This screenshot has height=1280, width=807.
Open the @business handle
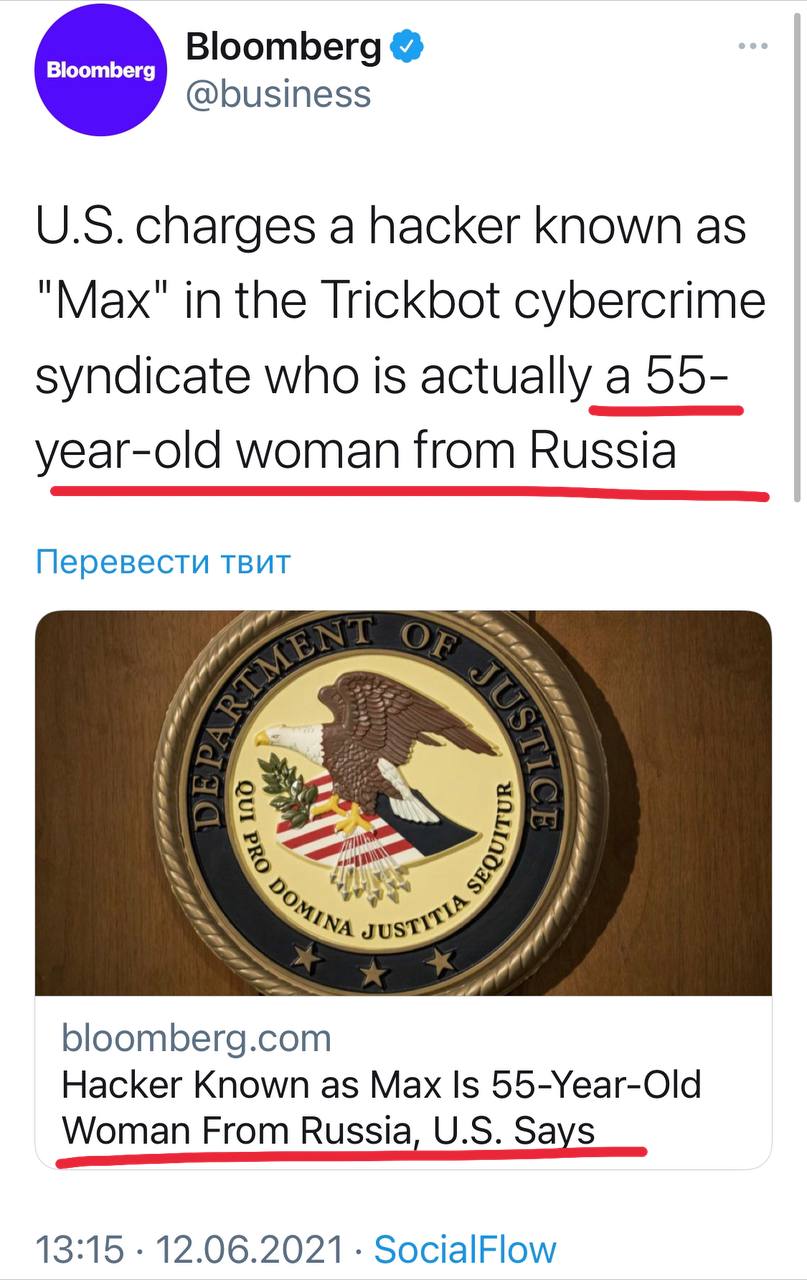[x=278, y=95]
